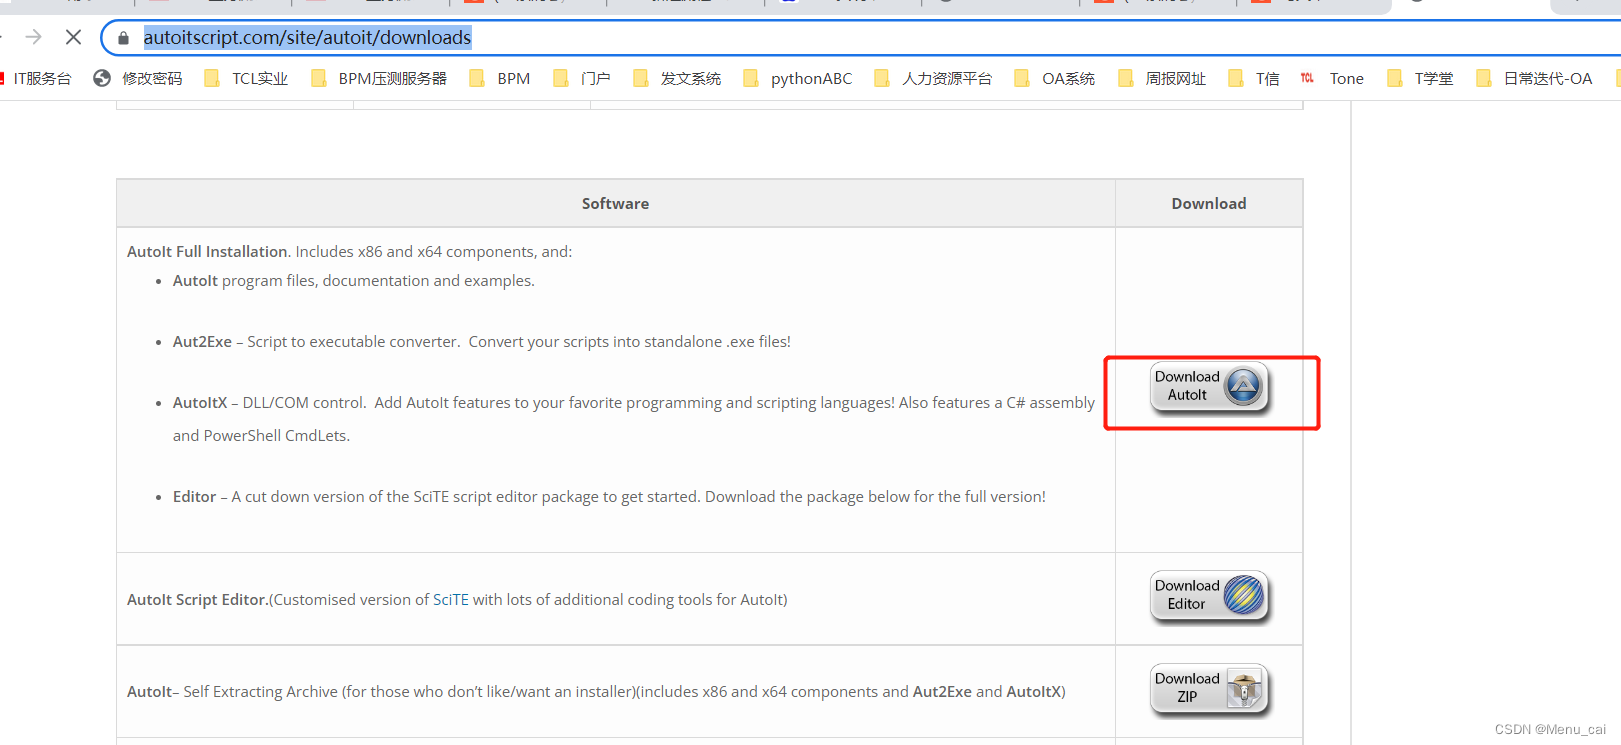Open the BPM压测服务器 bookmark folder
Image resolution: width=1621 pixels, height=745 pixels.
click(379, 79)
